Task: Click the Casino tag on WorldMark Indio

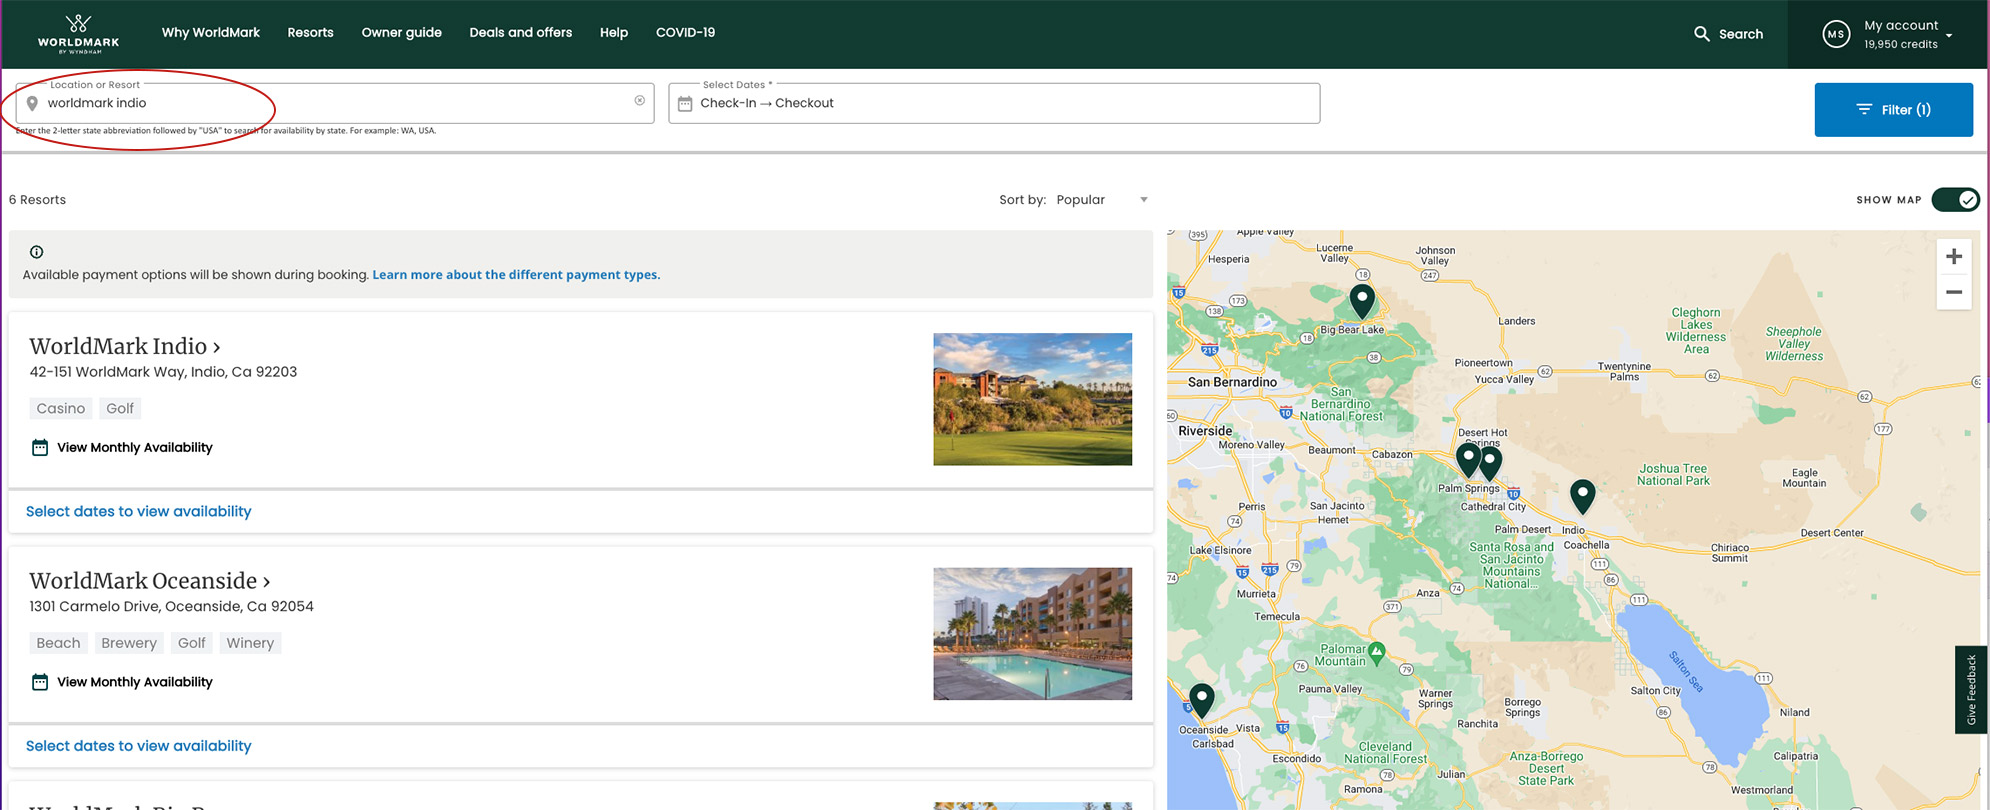Action: [x=61, y=408]
